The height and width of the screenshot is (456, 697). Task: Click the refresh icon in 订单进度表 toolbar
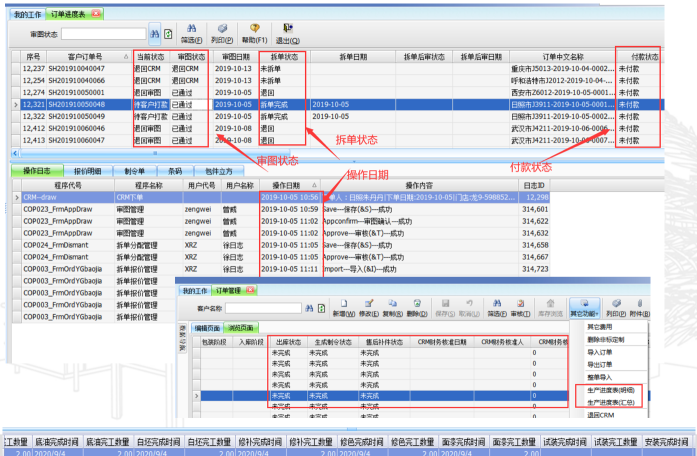click(x=168, y=34)
